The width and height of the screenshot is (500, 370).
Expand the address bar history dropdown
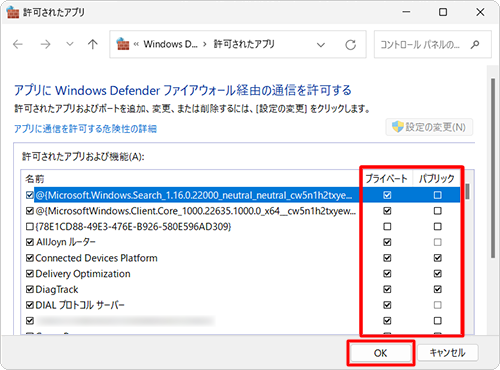coord(321,45)
